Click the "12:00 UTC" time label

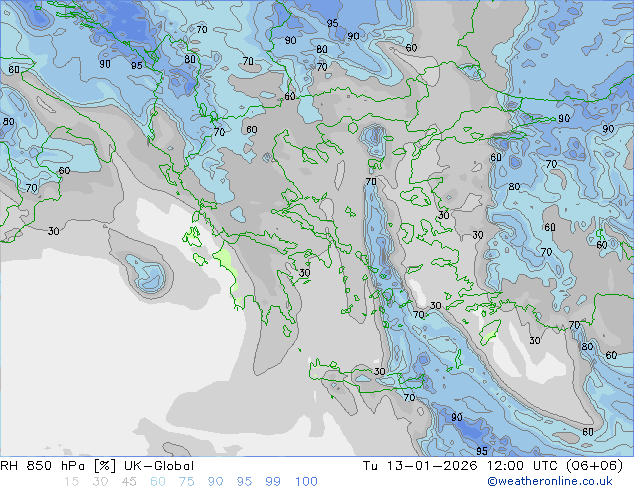(524, 466)
